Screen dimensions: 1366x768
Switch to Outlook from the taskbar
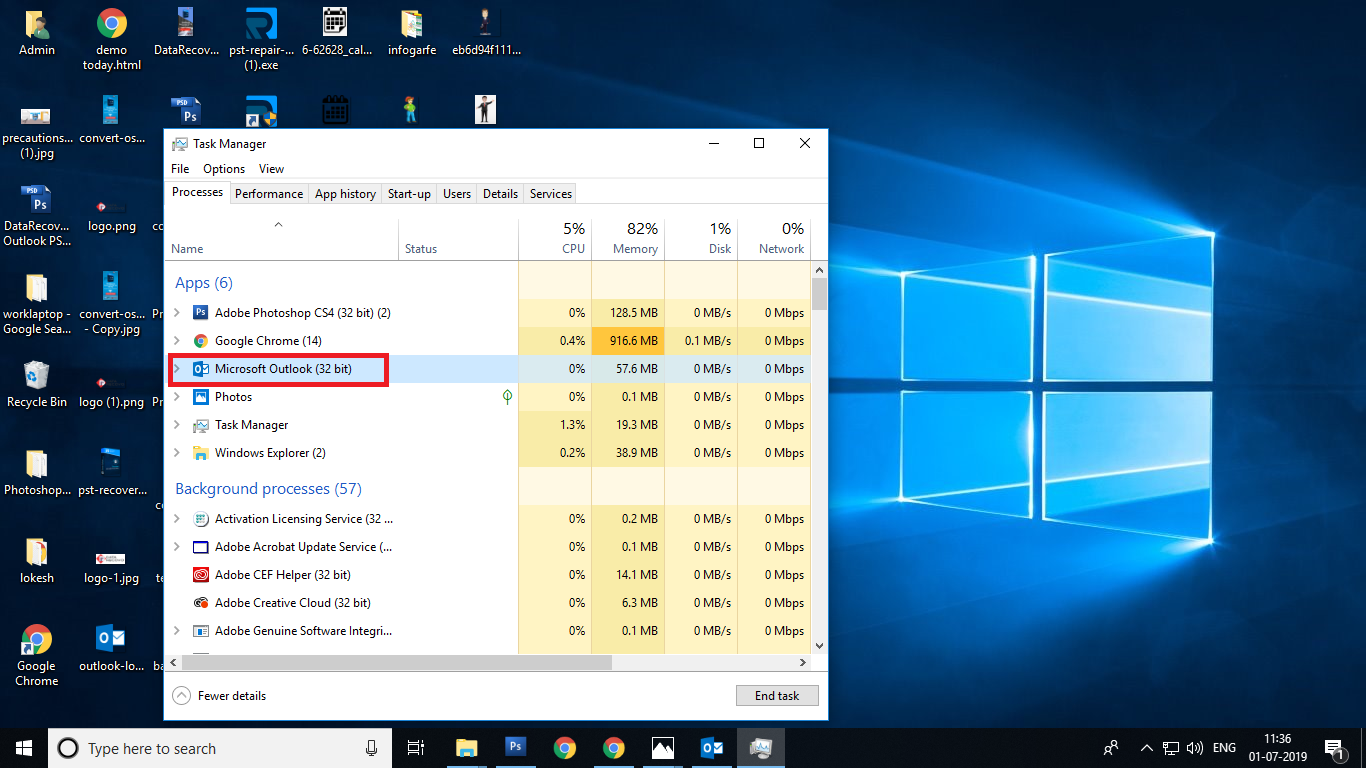[x=712, y=747]
